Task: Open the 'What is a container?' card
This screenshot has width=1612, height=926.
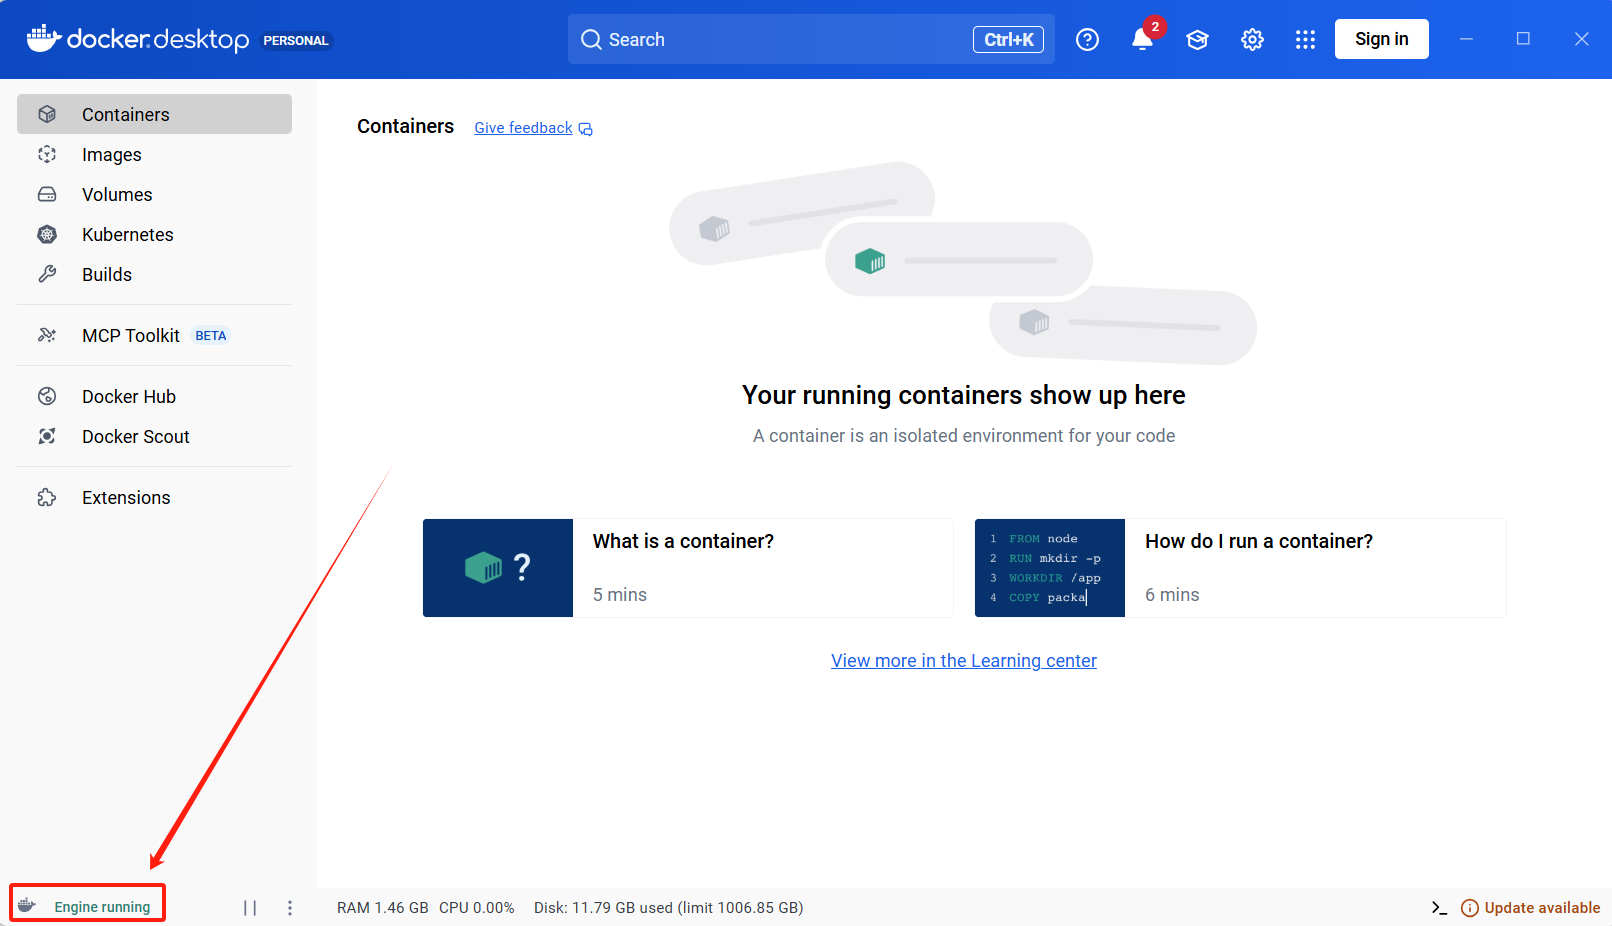Action: click(688, 568)
